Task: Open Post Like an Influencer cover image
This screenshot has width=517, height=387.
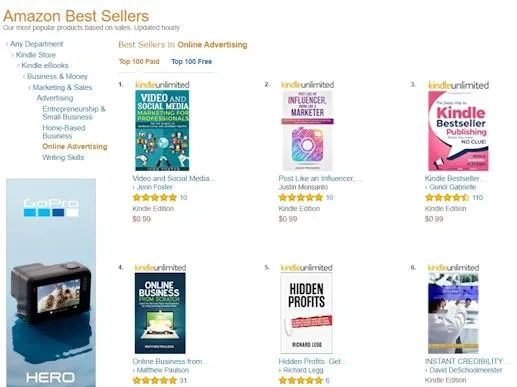Action: tap(307, 130)
